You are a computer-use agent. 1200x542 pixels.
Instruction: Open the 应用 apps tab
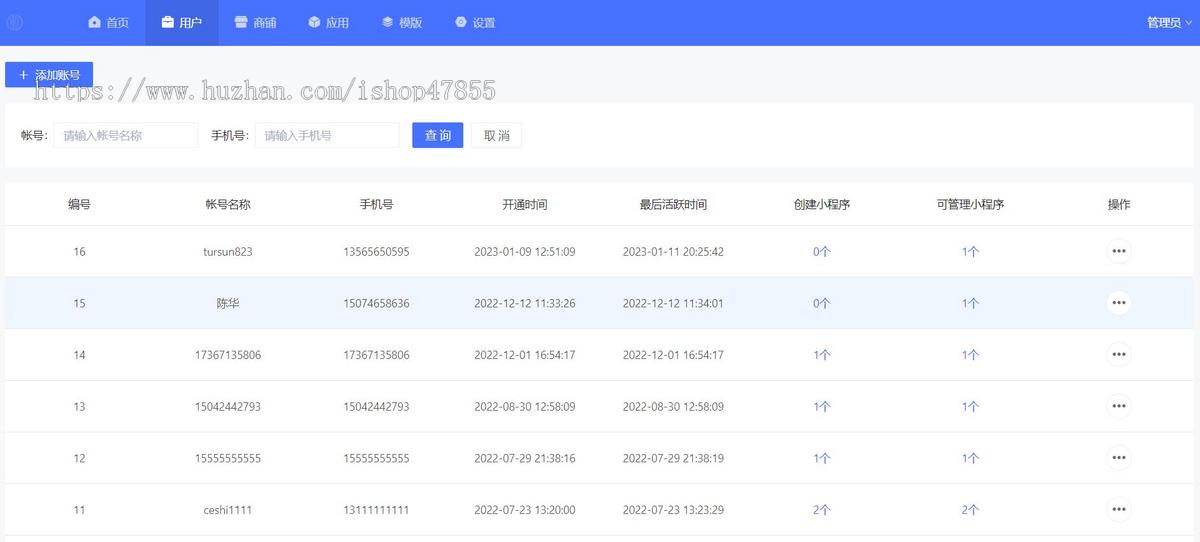328,22
